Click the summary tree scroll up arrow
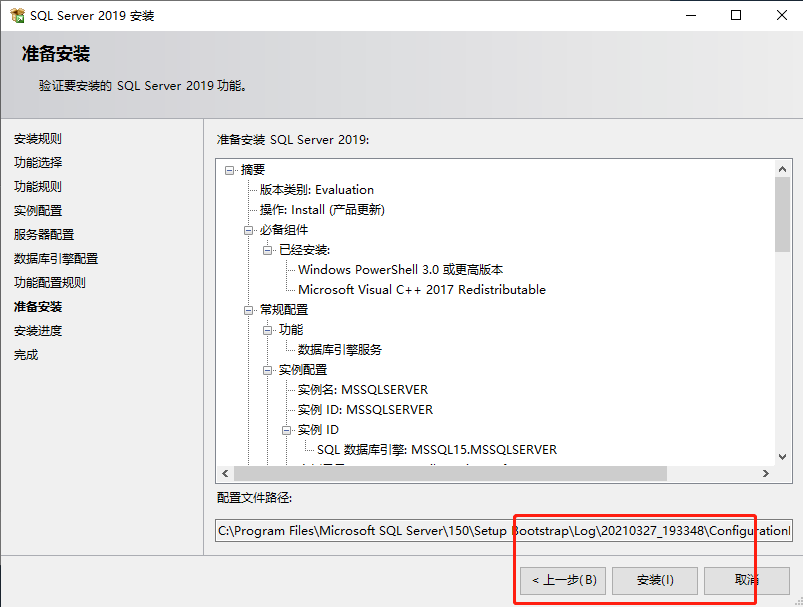This screenshot has height=607, width=803. pos(783,169)
